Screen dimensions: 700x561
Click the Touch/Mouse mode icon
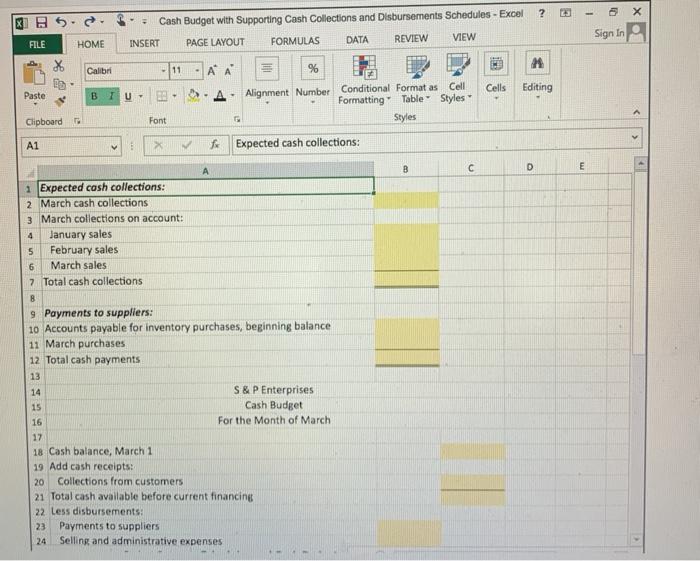pos(121,20)
